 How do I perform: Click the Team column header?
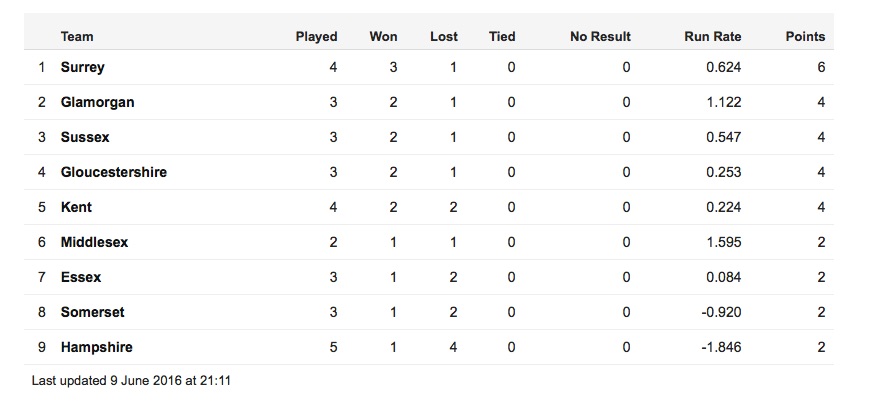click(77, 37)
